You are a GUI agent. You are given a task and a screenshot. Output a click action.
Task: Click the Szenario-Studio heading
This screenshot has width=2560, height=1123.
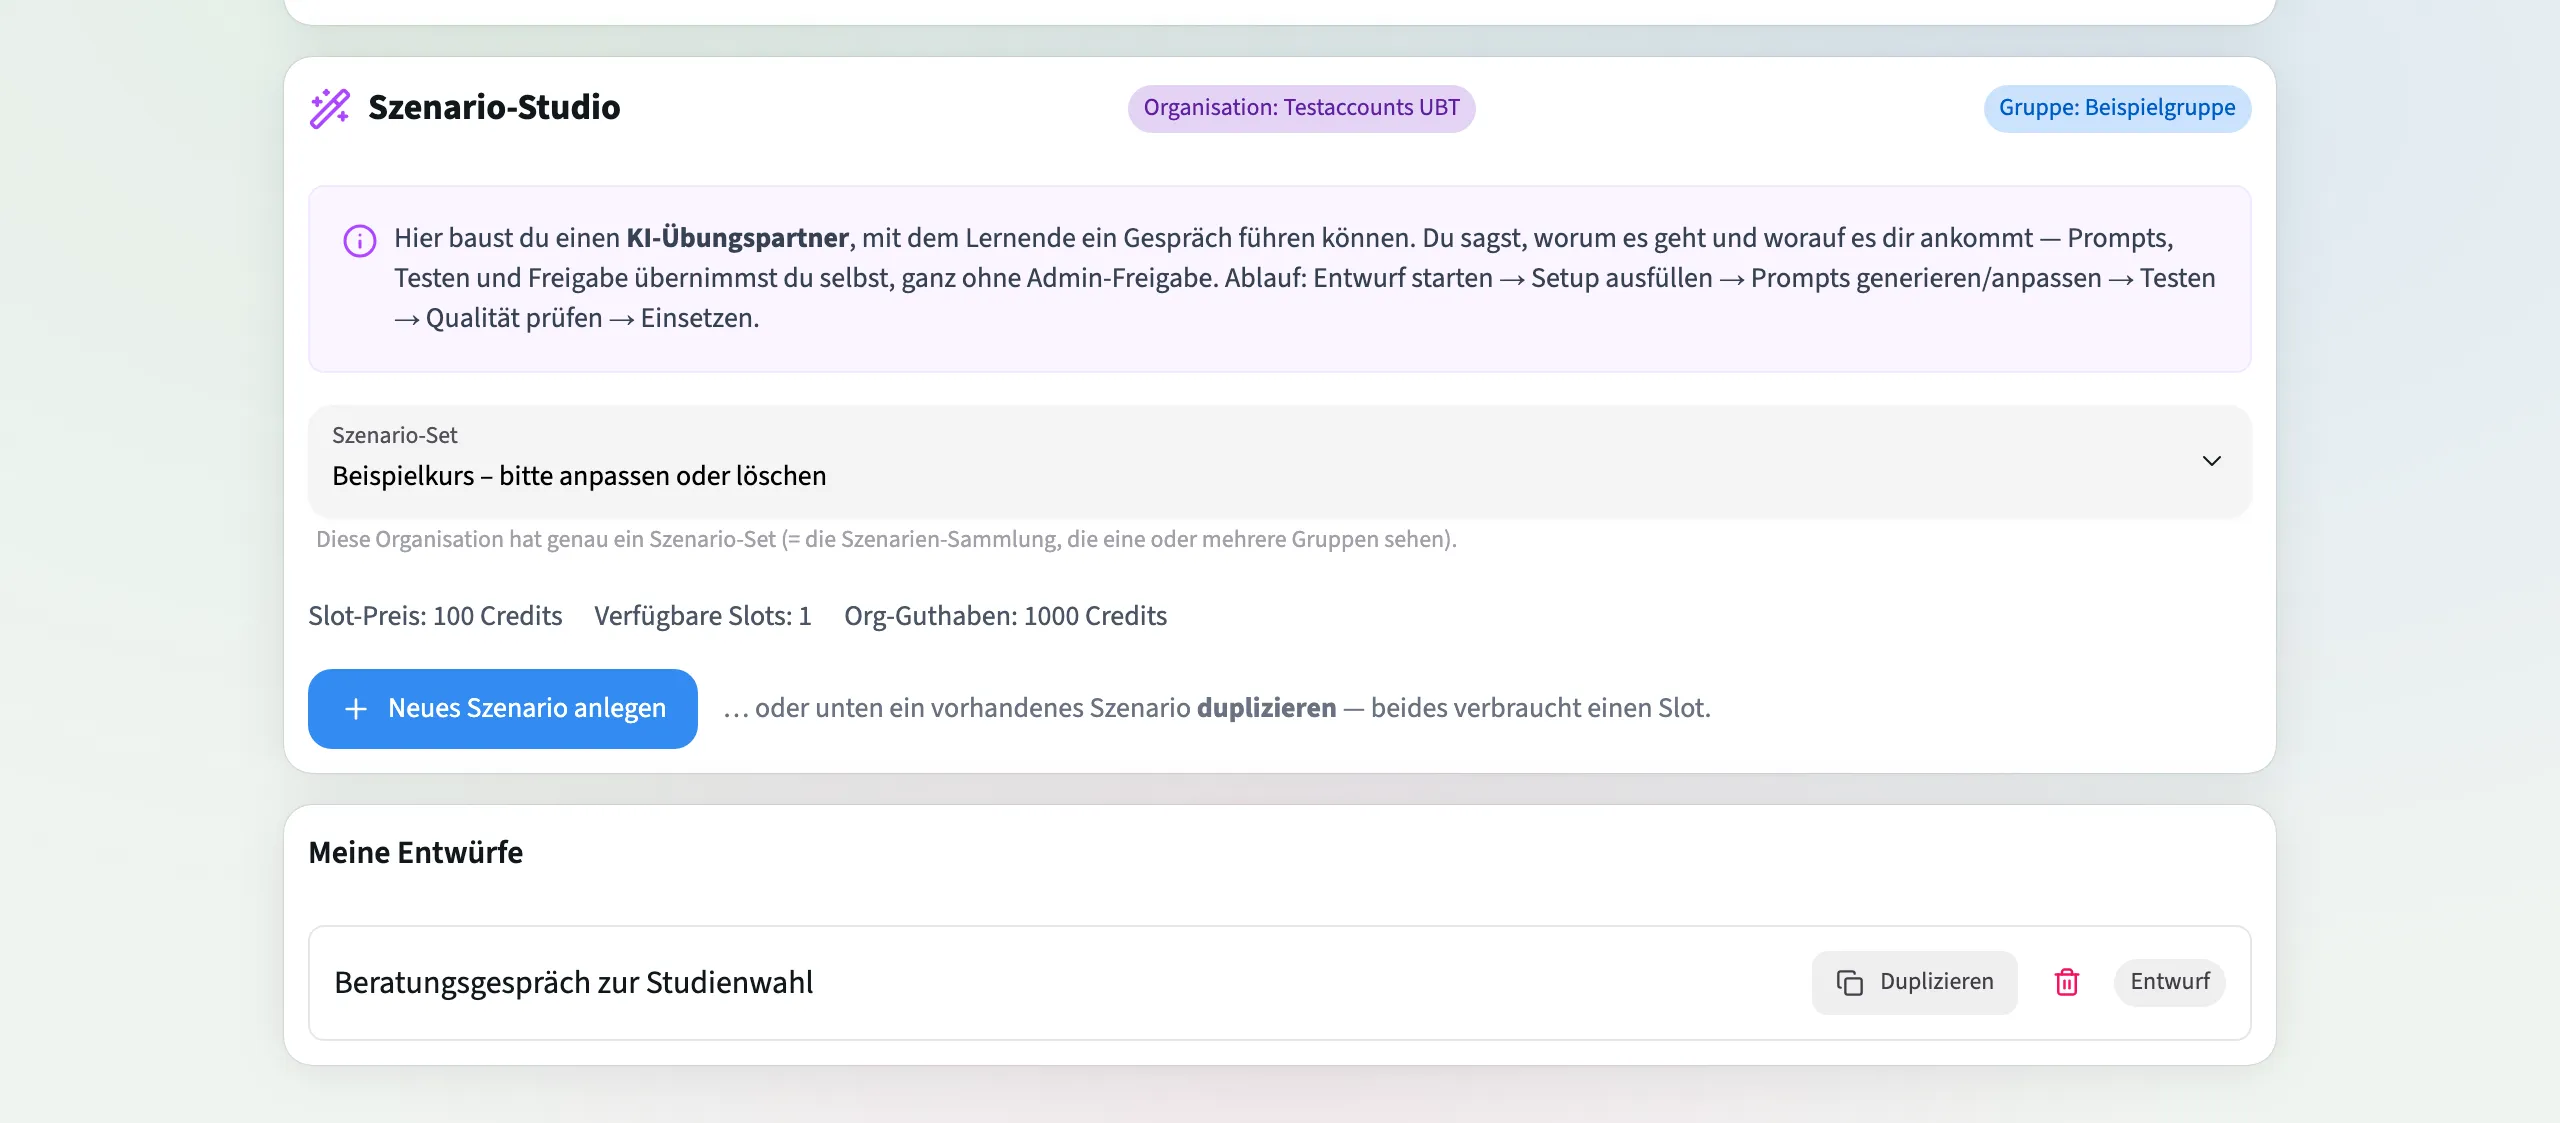[x=494, y=107]
